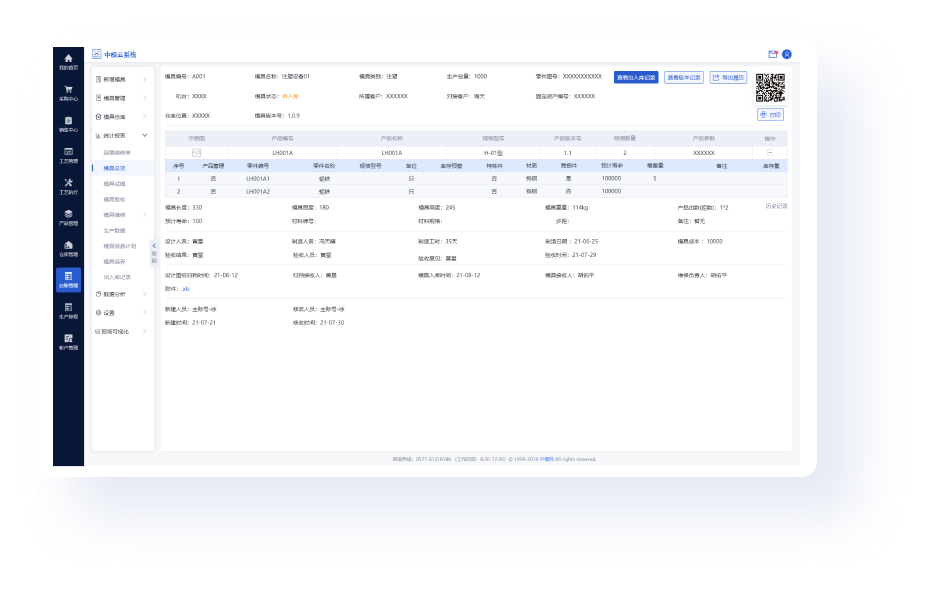Click product code cell LH001A
The width and height of the screenshot is (930, 590).
pos(282,153)
